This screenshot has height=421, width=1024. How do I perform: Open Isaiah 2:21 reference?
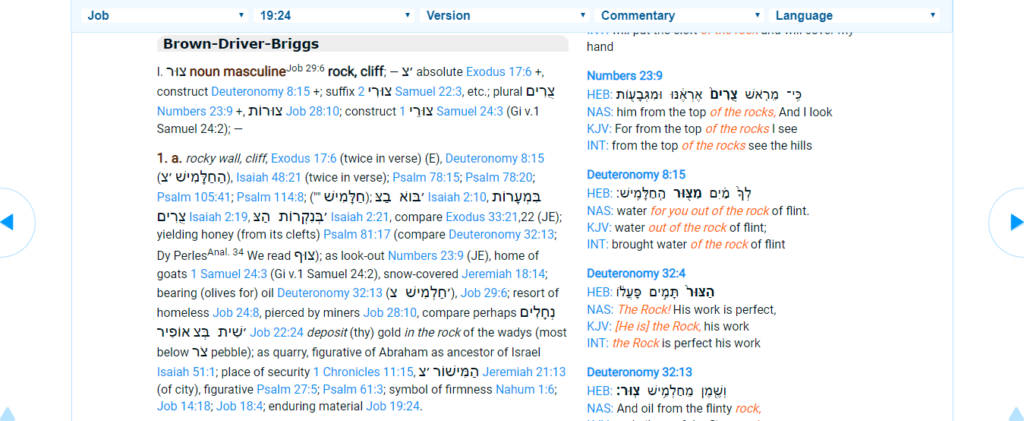coord(360,217)
